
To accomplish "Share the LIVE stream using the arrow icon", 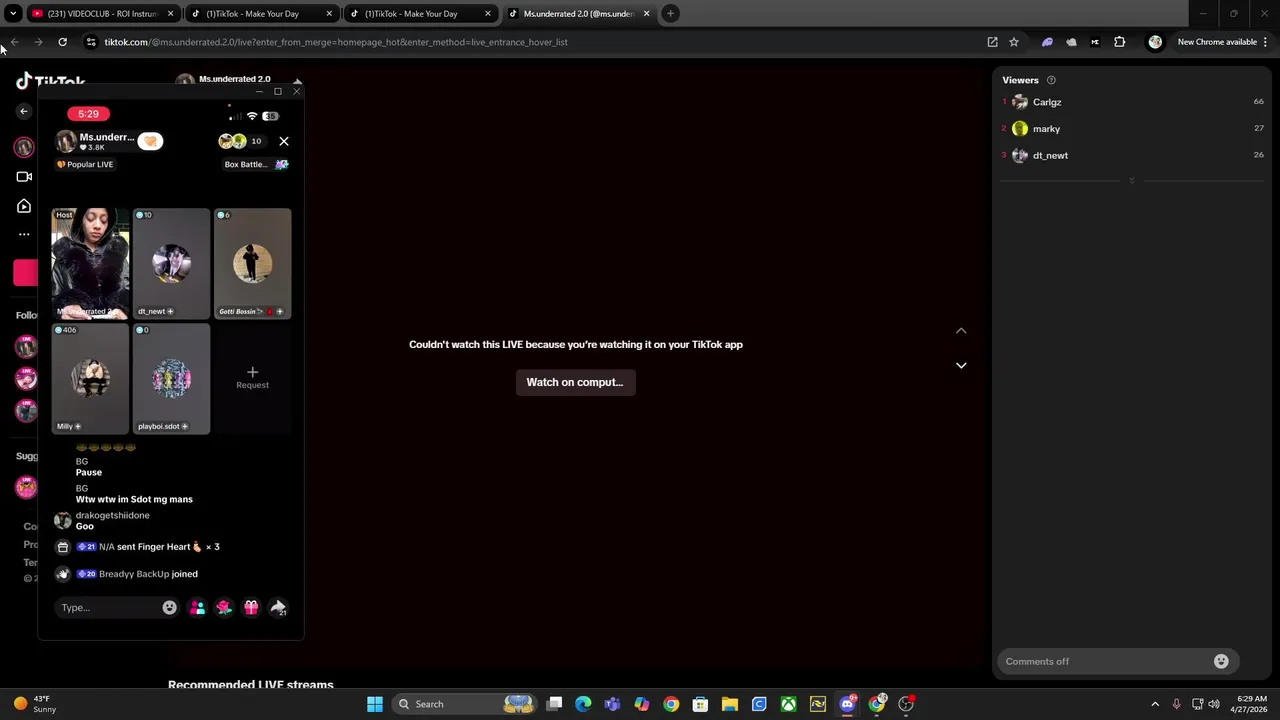I will pyautogui.click(x=278, y=607).
